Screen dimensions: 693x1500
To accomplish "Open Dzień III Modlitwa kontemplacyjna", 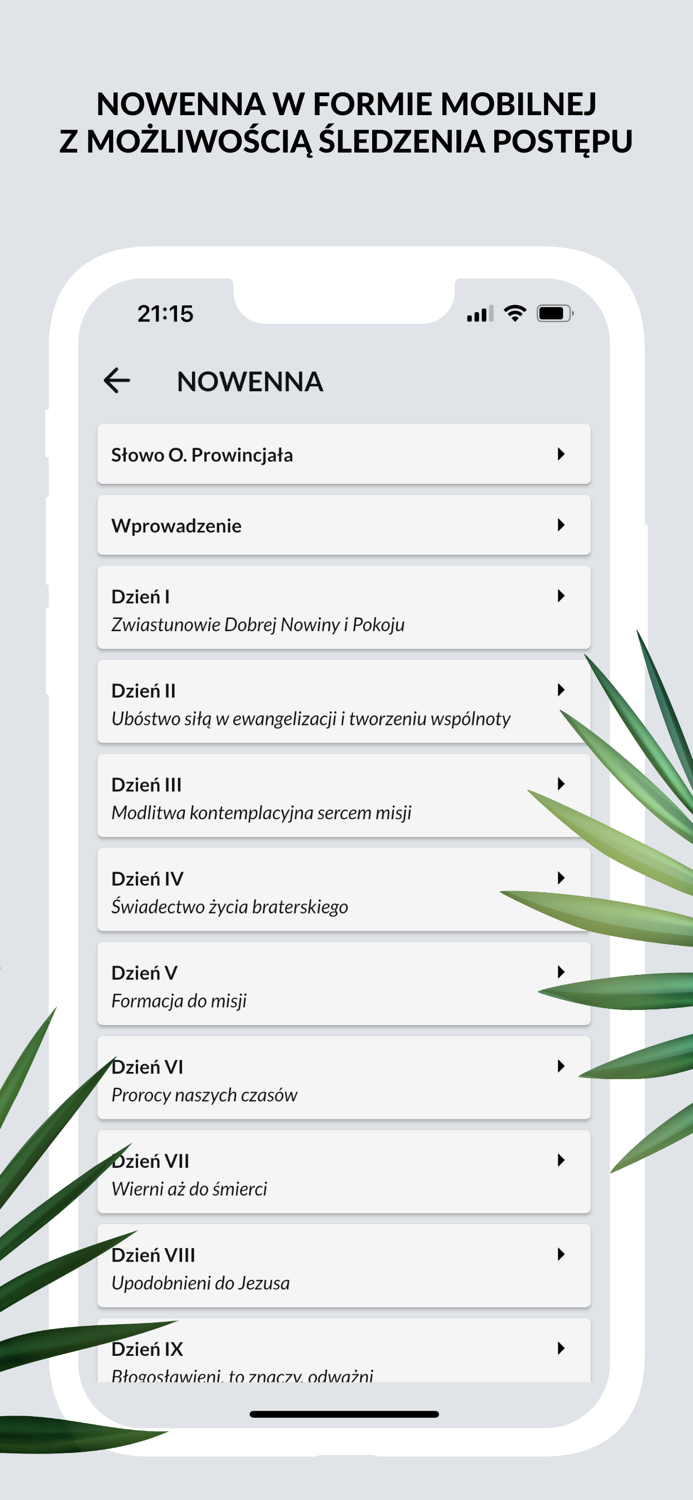I will coord(344,795).
